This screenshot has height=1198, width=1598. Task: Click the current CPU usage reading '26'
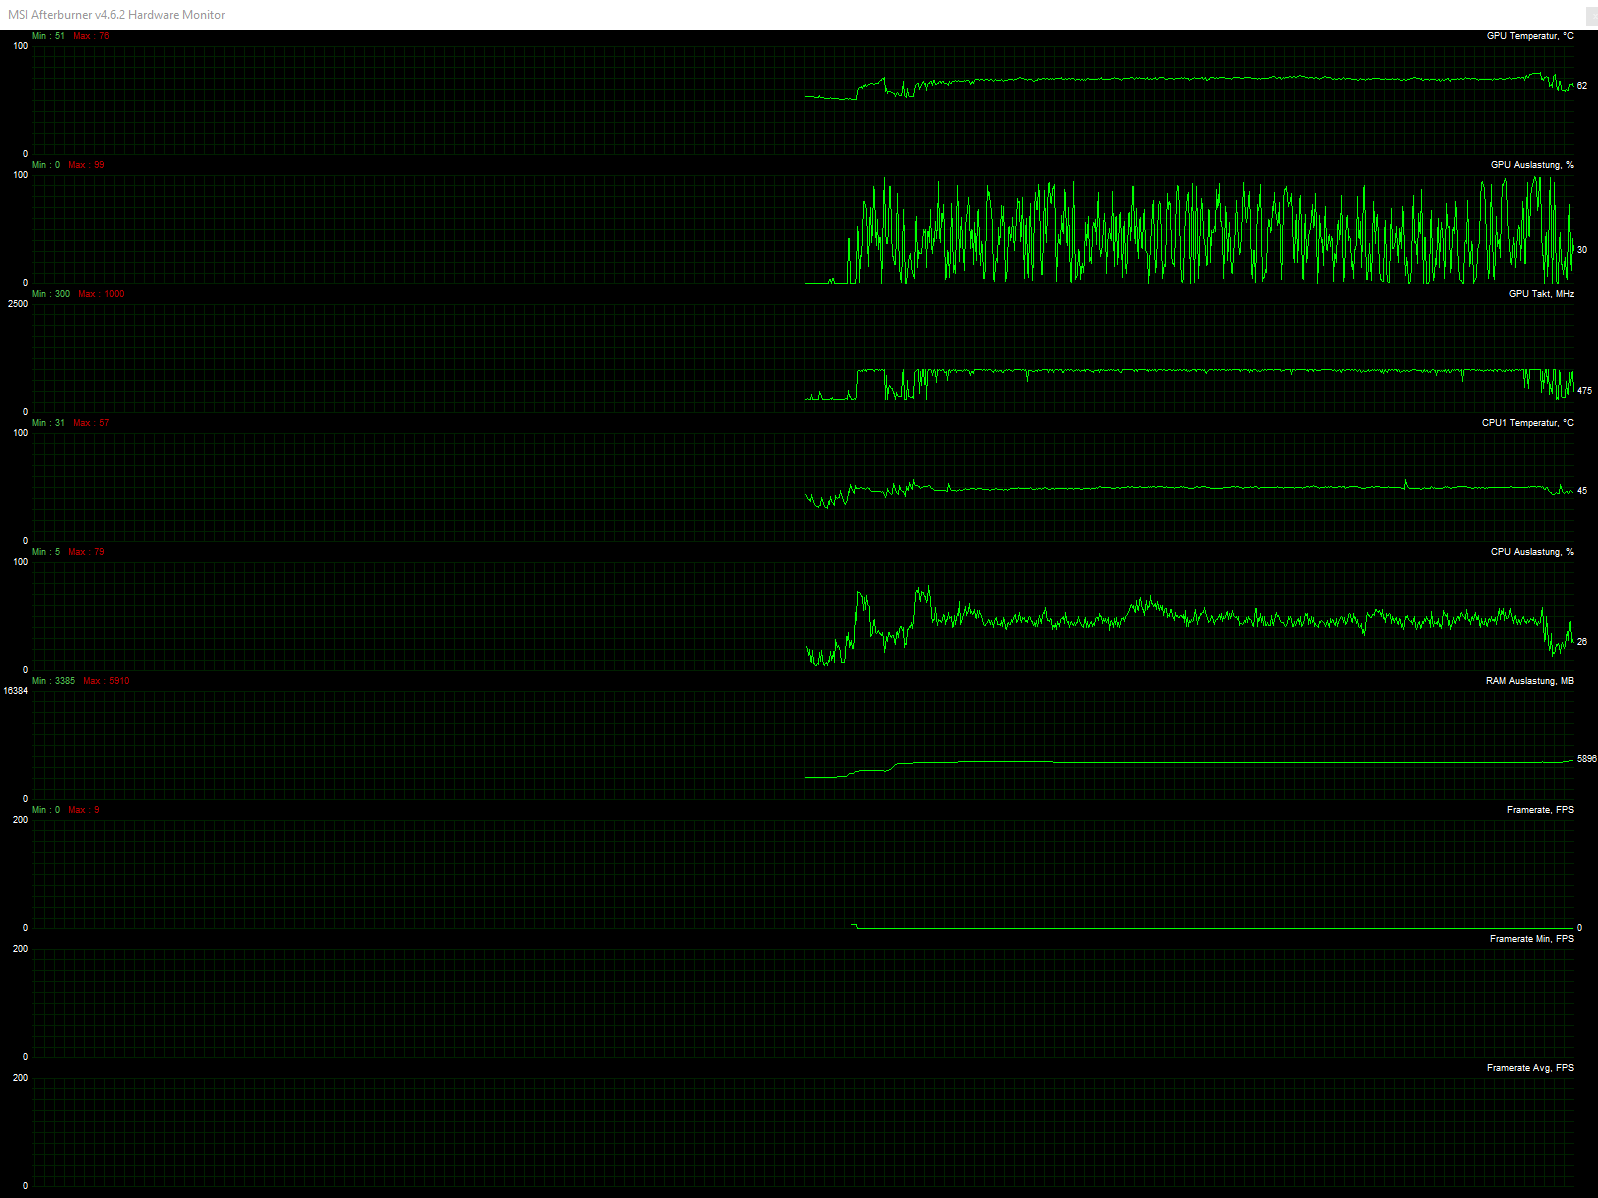[x=1582, y=642]
